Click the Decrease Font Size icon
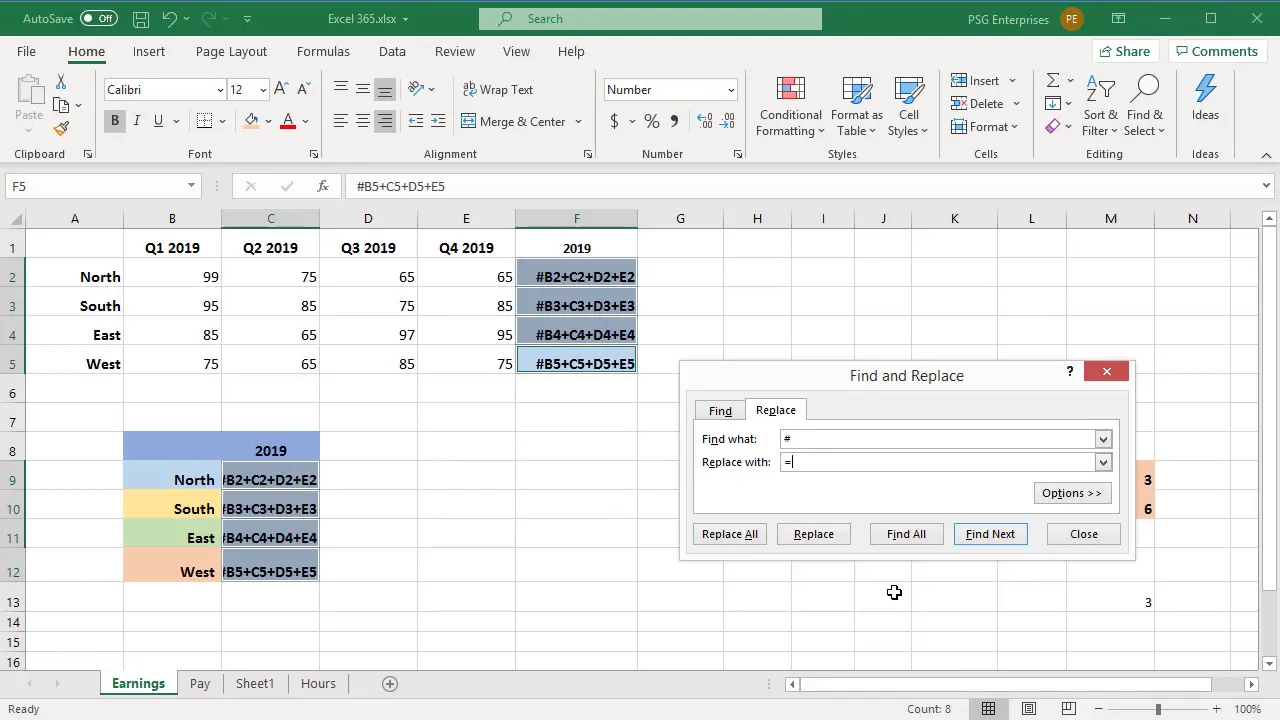This screenshot has height=720, width=1280. click(302, 89)
